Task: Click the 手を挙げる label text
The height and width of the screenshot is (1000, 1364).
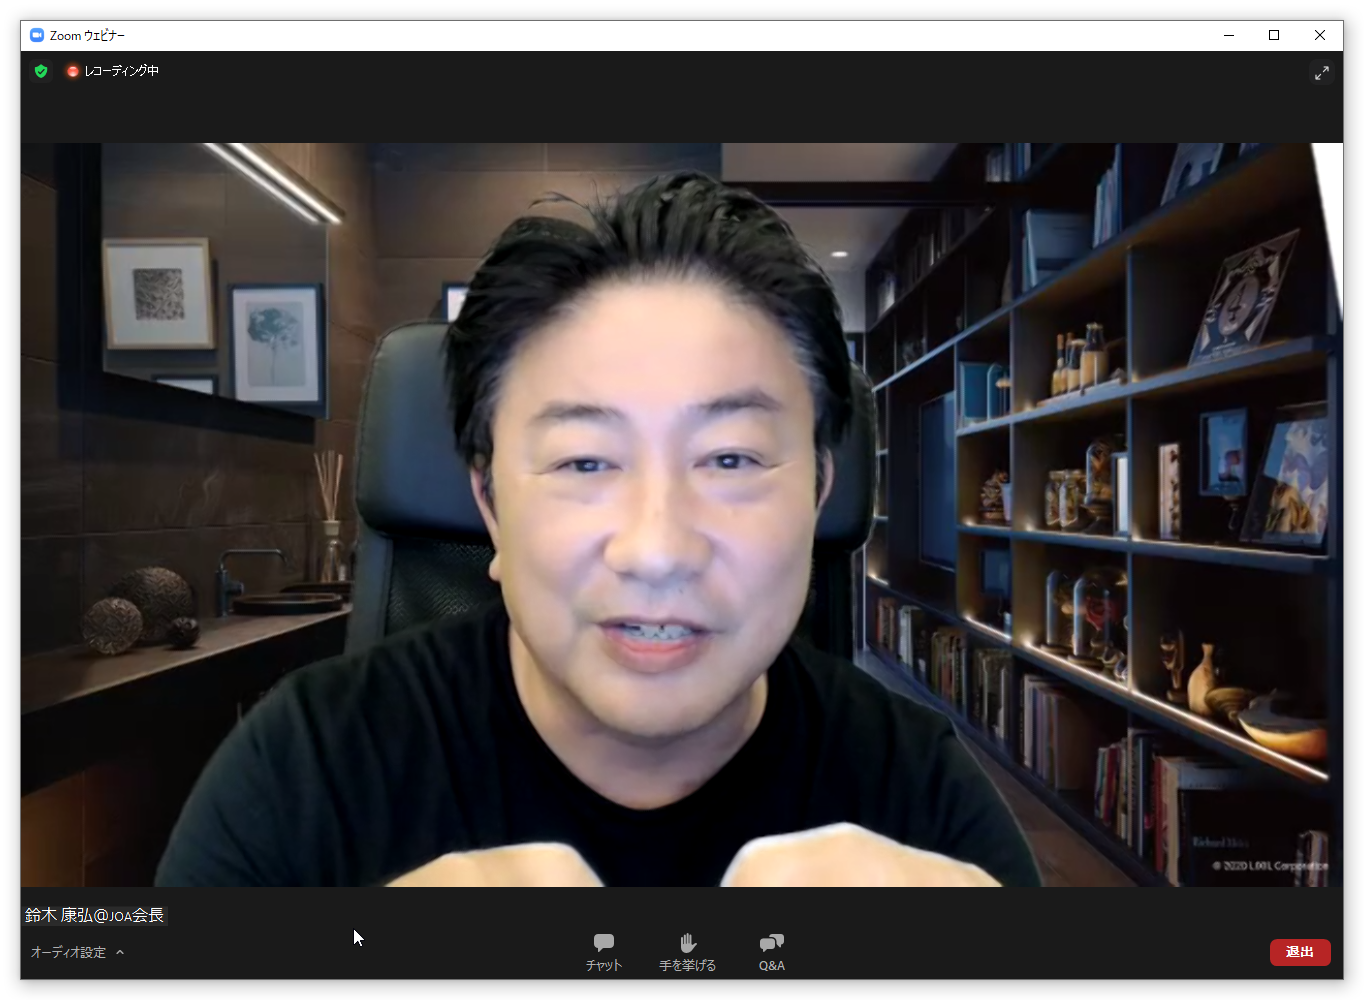Action: pos(687,966)
